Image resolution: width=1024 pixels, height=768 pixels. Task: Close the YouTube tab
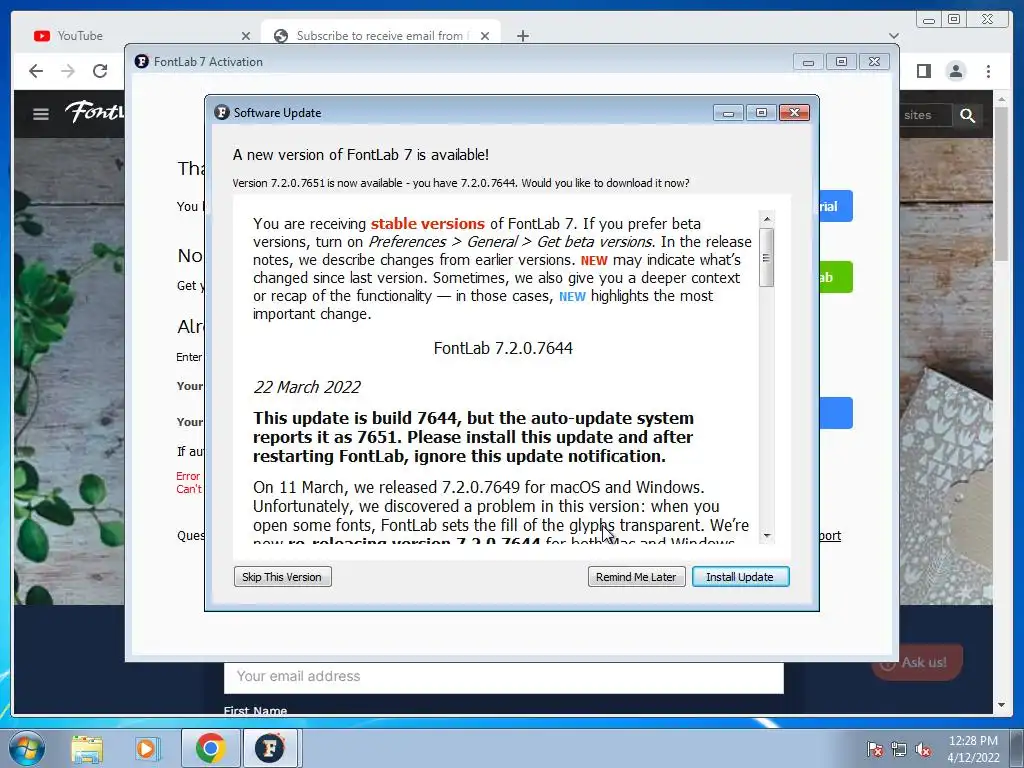click(x=246, y=36)
